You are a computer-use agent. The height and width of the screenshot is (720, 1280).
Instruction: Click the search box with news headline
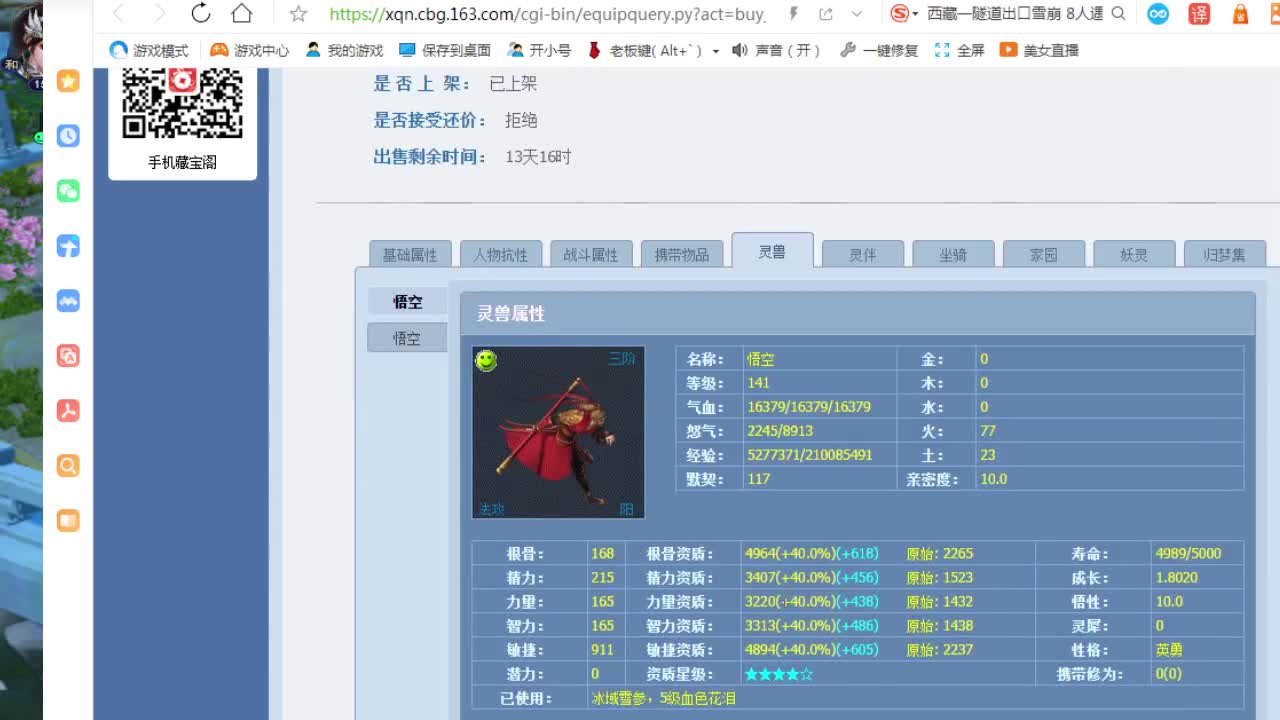pos(1015,14)
